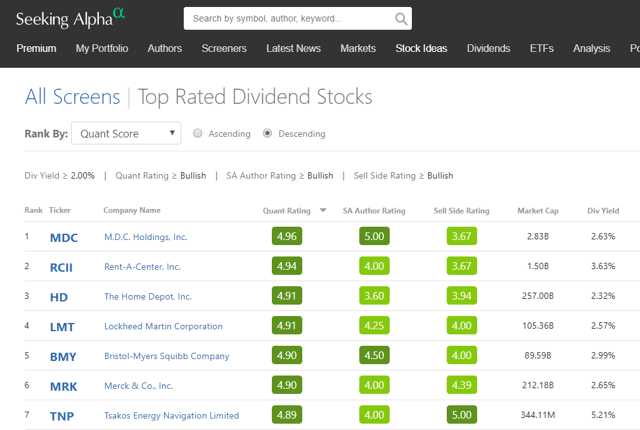640x430 pixels.
Task: Click the 5.00 SA Author Rating for MDC
Action: point(374,236)
